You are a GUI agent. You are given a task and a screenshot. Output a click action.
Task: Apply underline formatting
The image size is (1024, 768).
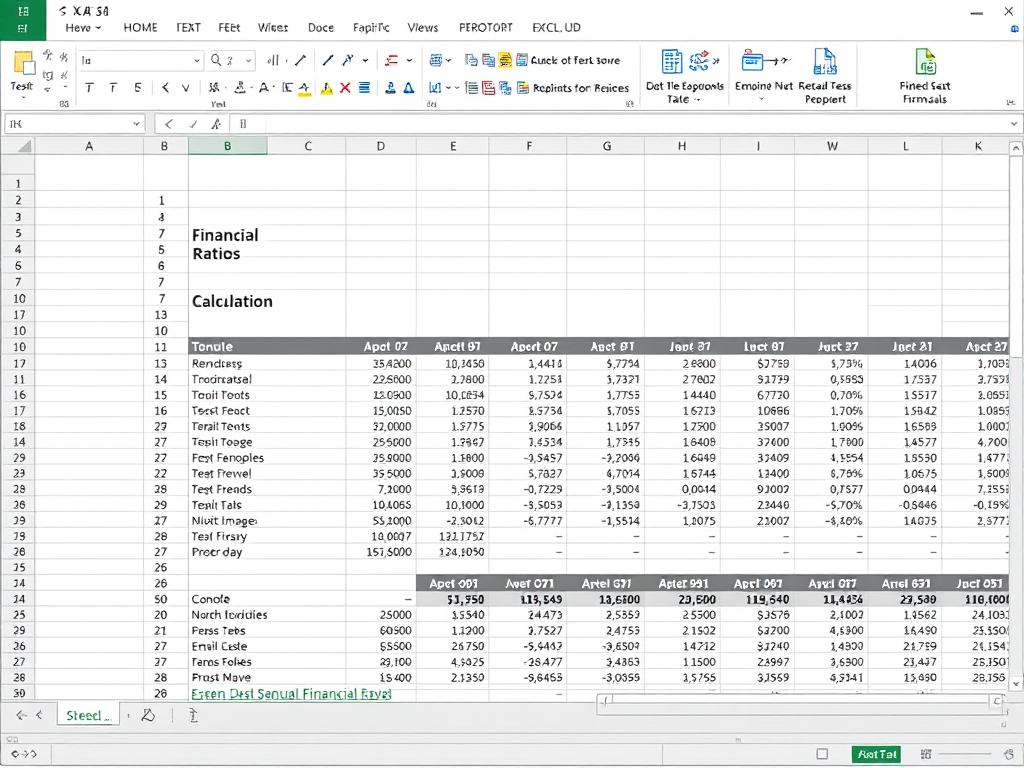click(x=138, y=87)
